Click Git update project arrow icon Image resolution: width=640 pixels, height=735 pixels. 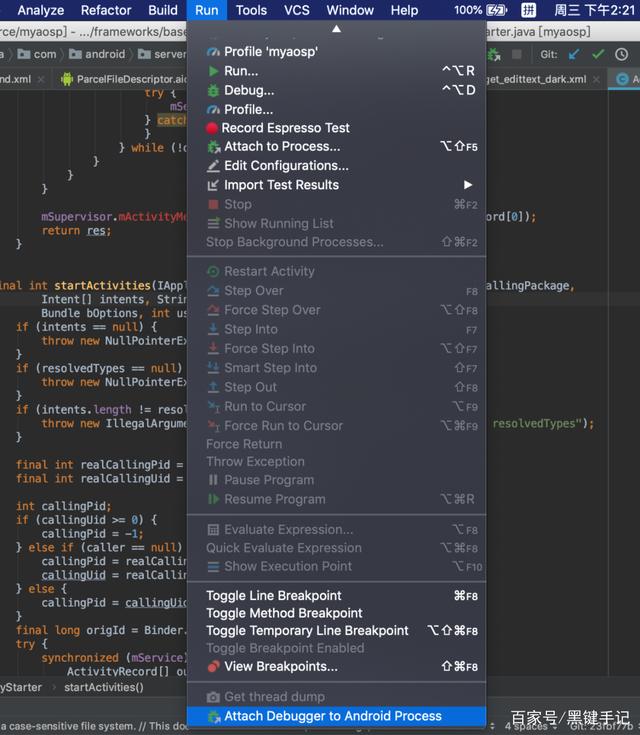(574, 54)
